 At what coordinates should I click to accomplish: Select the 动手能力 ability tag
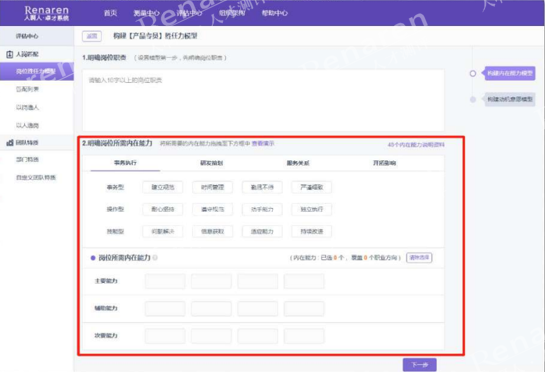[x=262, y=209]
